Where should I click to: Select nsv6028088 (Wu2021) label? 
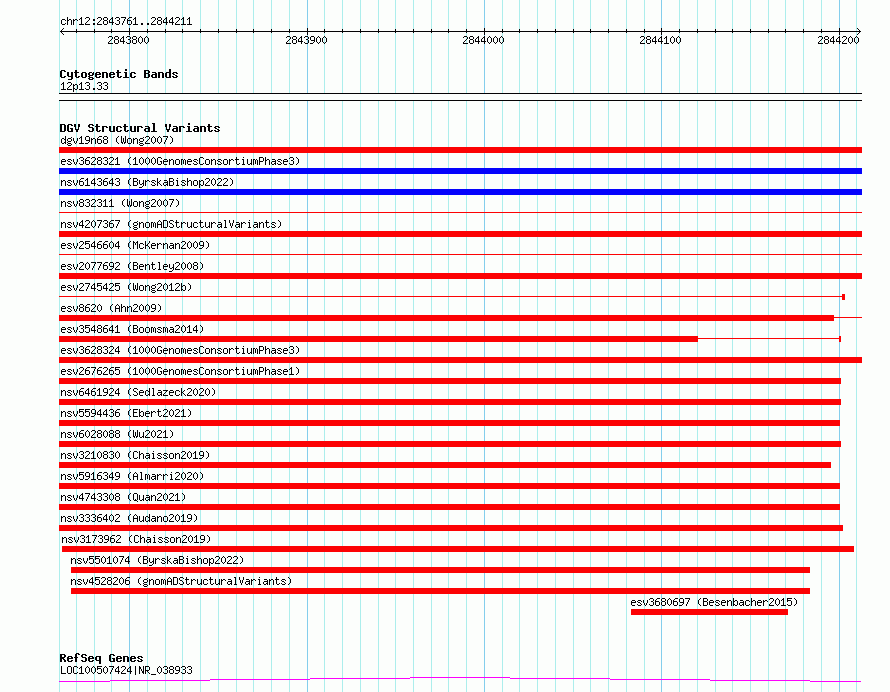point(117,434)
